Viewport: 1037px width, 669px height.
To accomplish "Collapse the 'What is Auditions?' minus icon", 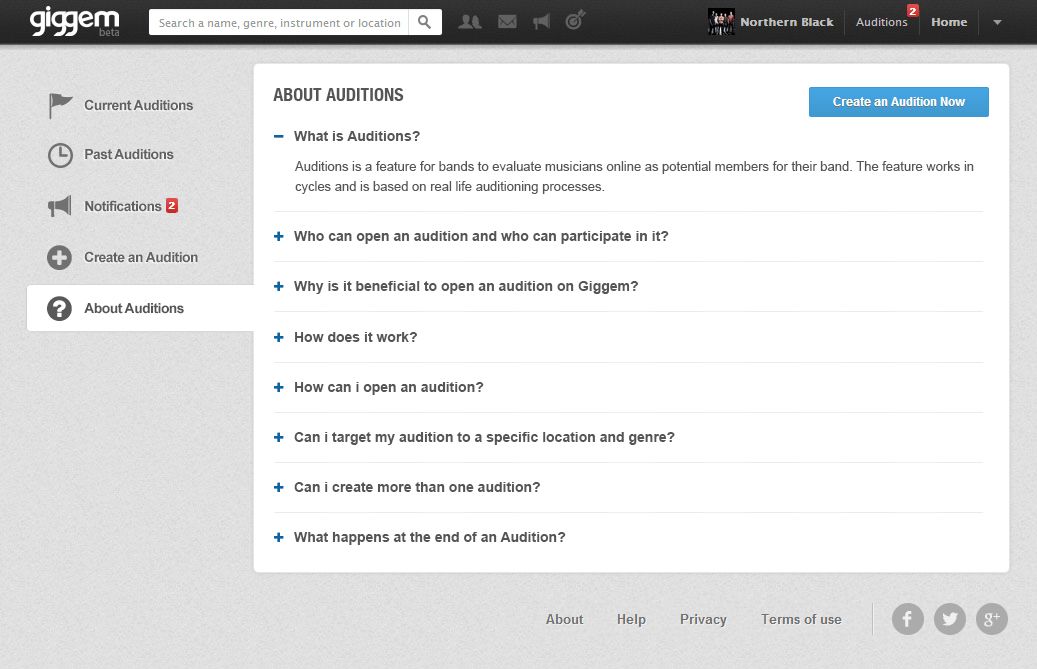I will click(278, 136).
